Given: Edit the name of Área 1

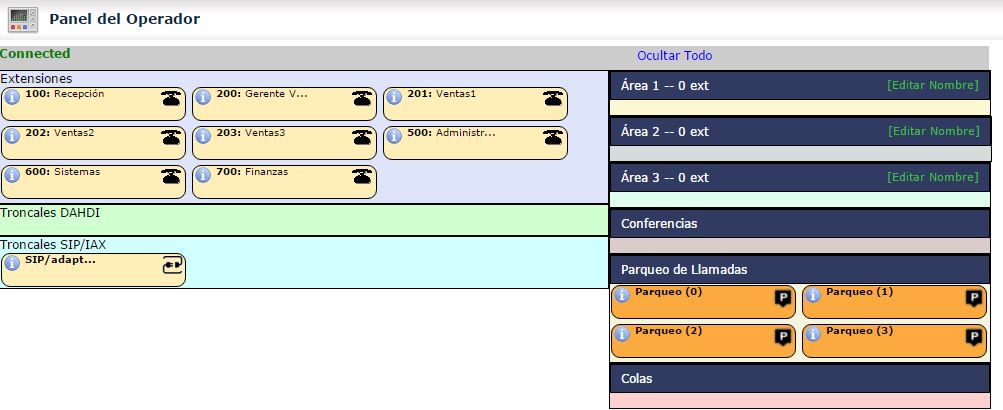Looking at the screenshot, I should [x=932, y=86].
